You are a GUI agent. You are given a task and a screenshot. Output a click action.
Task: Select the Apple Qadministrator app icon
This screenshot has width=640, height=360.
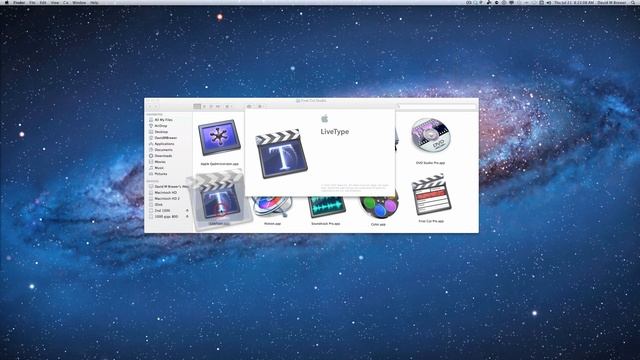coord(219,138)
